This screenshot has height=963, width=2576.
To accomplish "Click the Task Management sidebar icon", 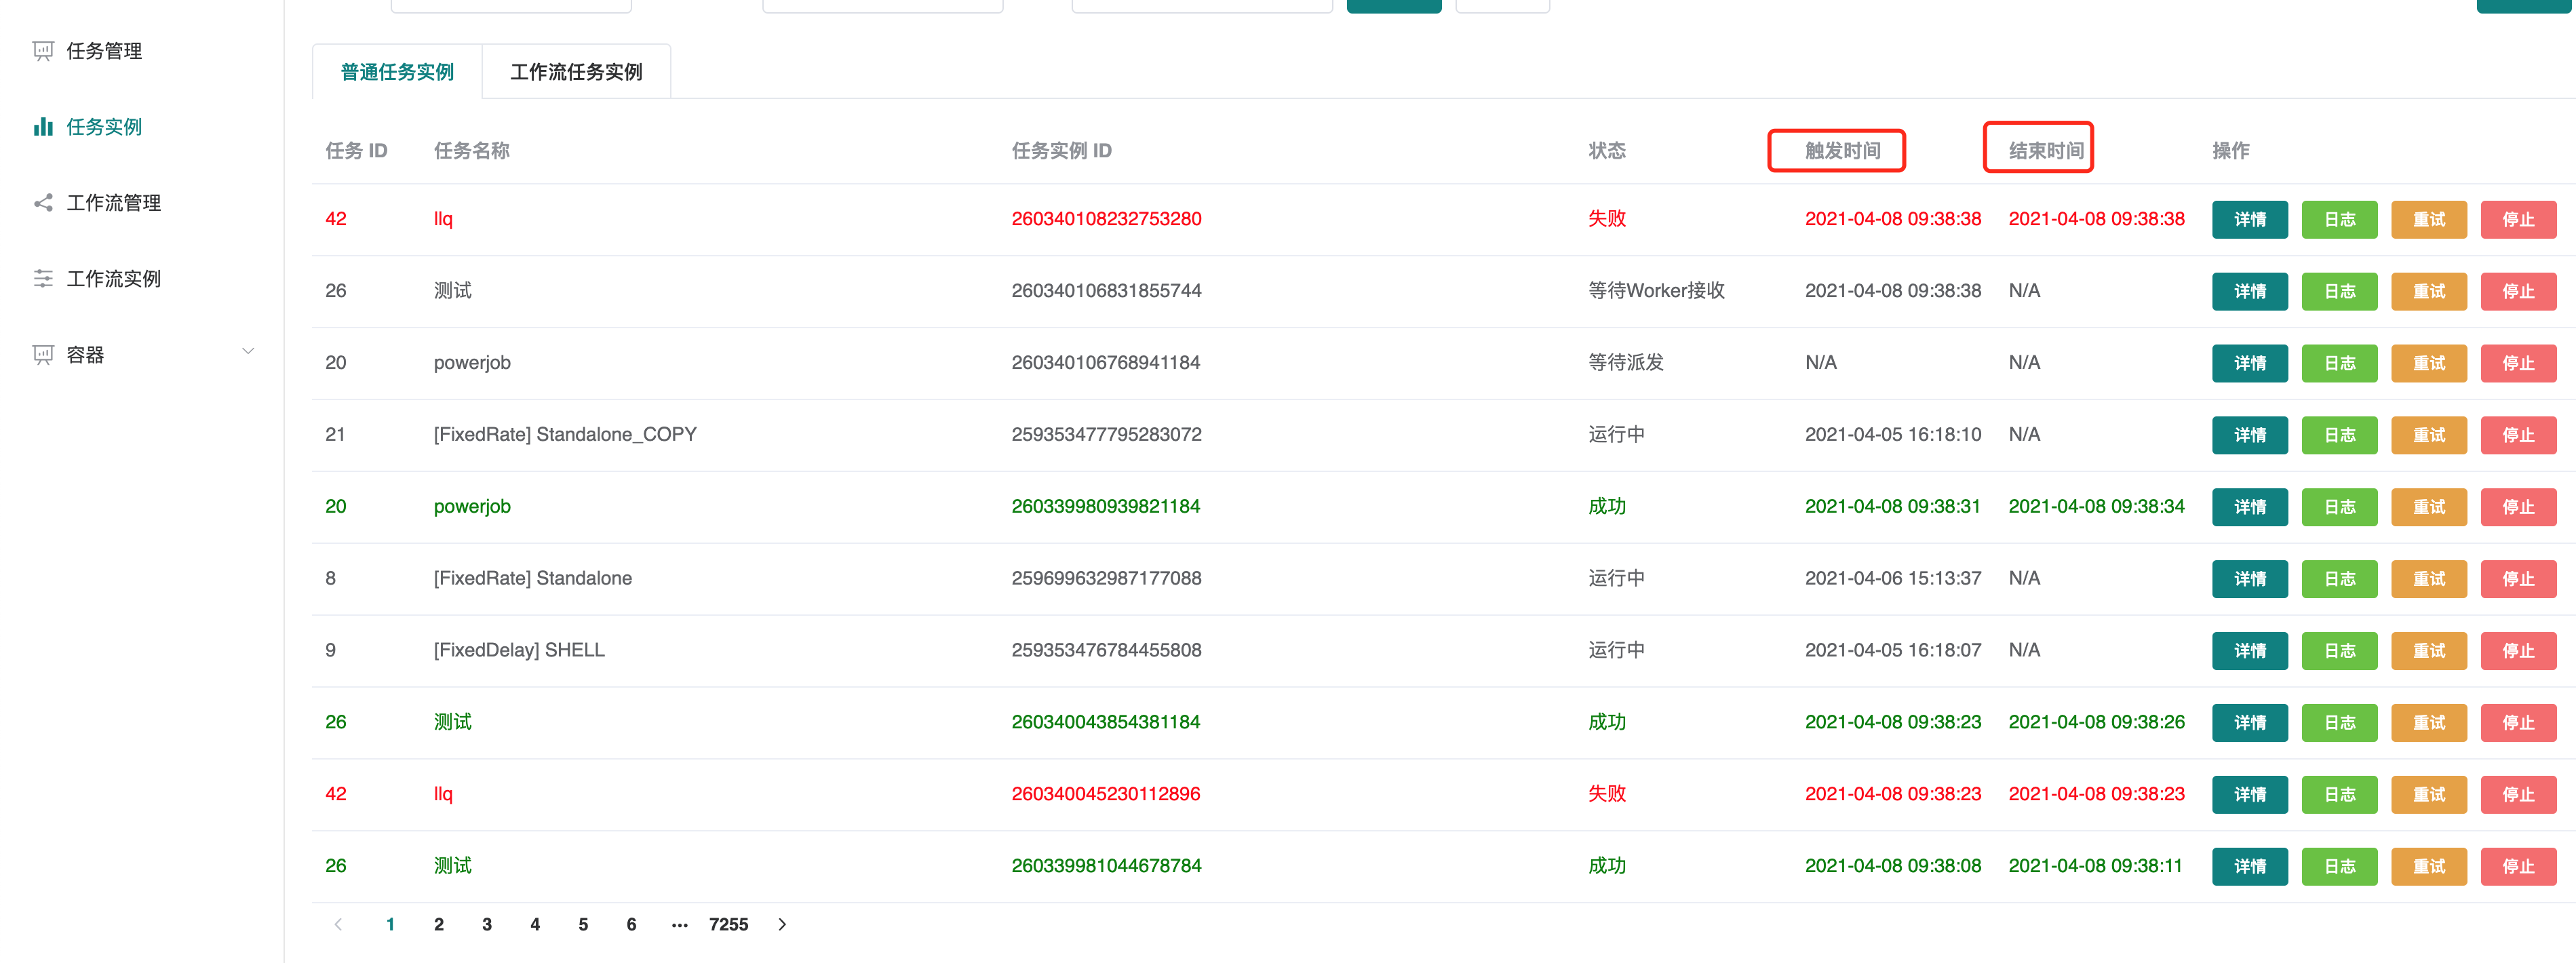I will coord(43,51).
